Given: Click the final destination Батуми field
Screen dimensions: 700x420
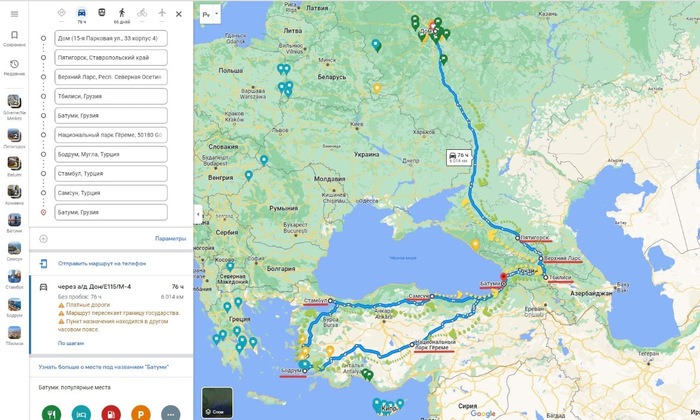Looking at the screenshot, I should pos(111,212).
